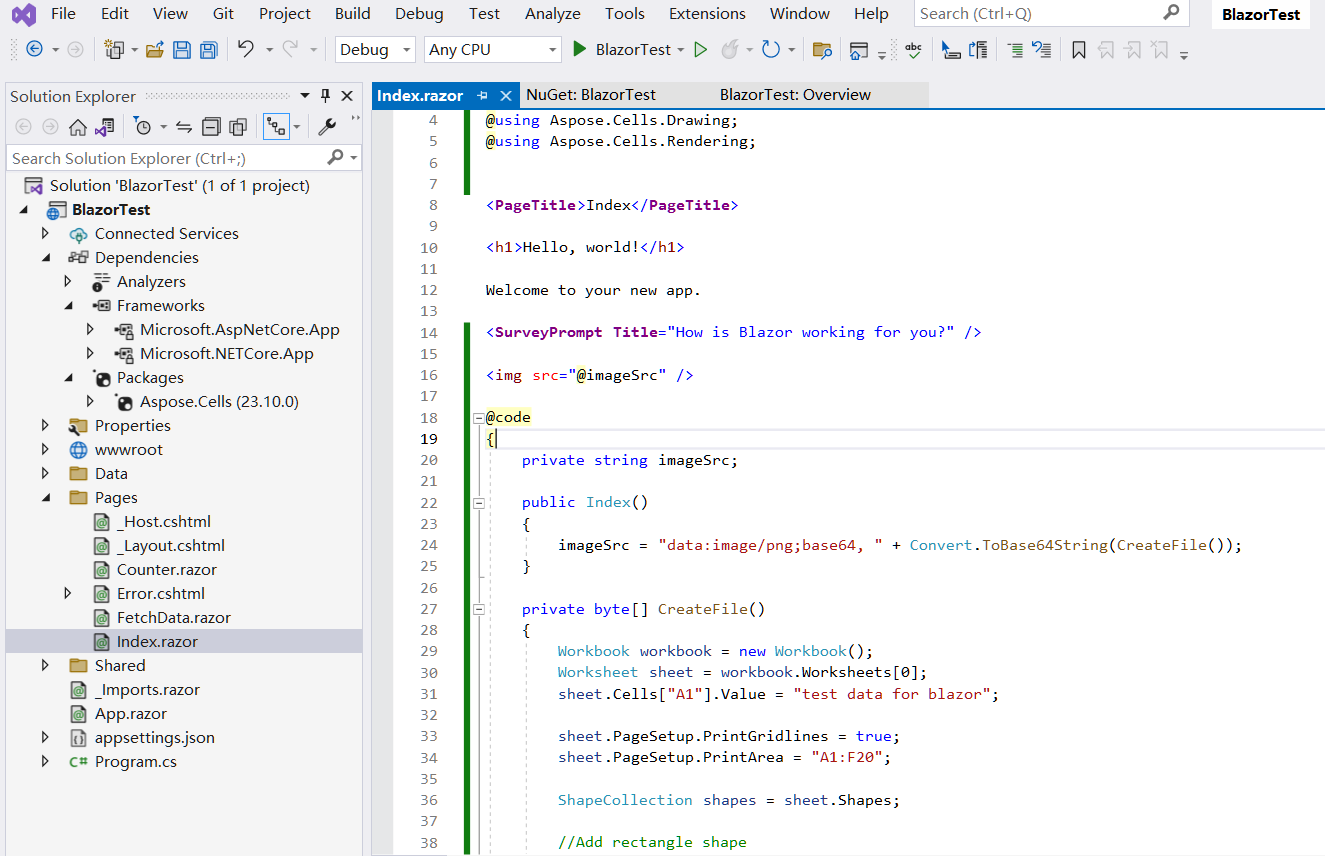Click the Hot Reload flame icon
Image resolution: width=1325 pixels, height=856 pixels.
point(729,50)
